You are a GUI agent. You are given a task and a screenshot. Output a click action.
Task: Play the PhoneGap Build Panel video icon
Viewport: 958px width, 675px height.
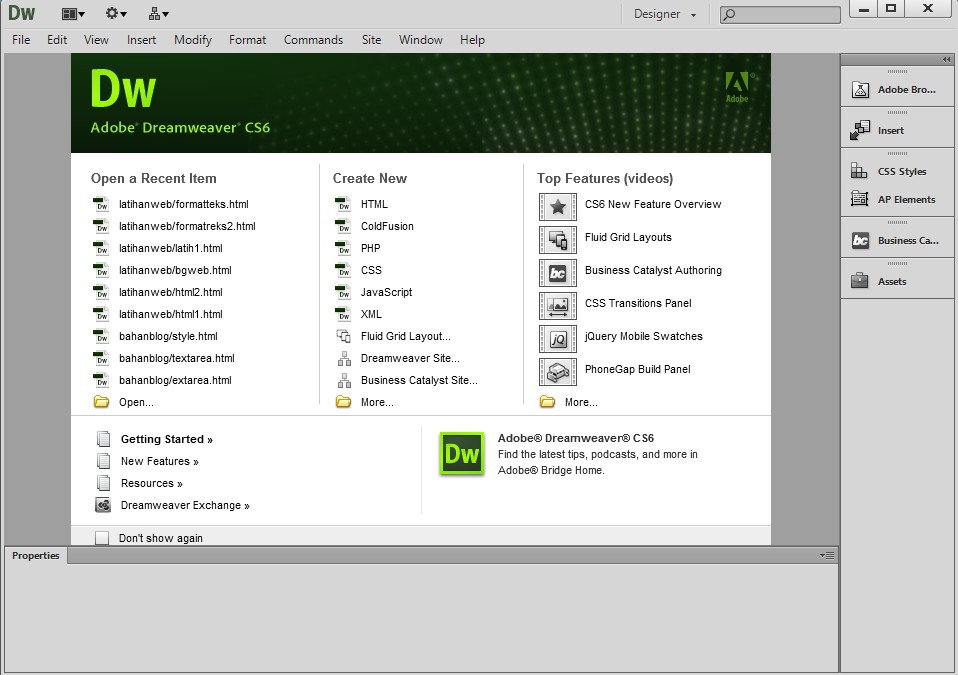click(557, 371)
